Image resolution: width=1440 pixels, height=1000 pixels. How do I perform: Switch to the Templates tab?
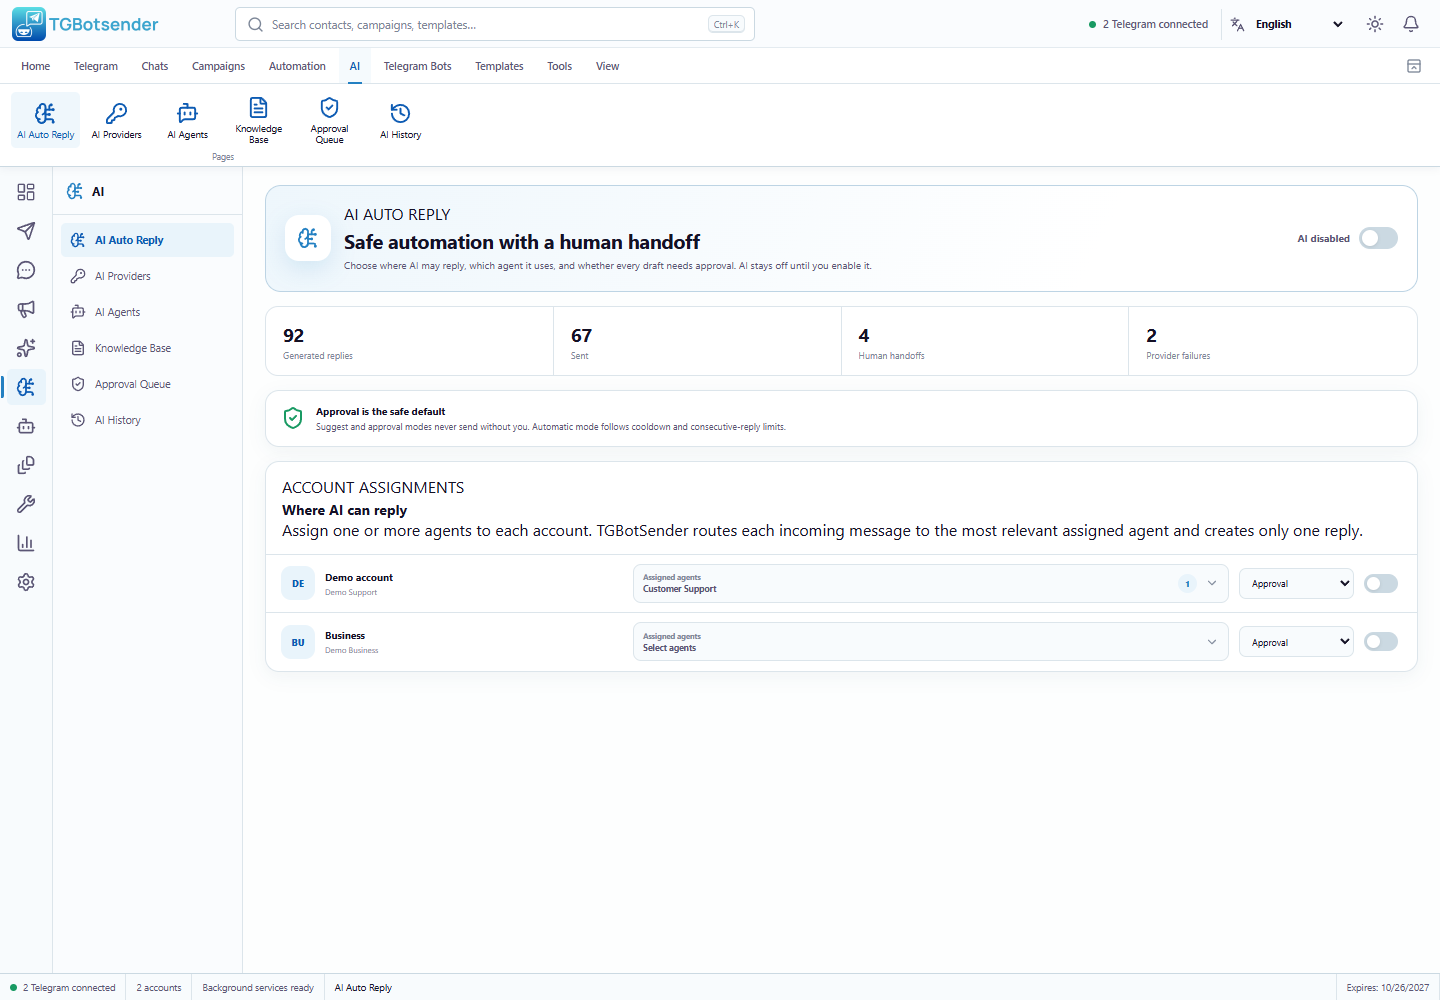click(x=499, y=66)
